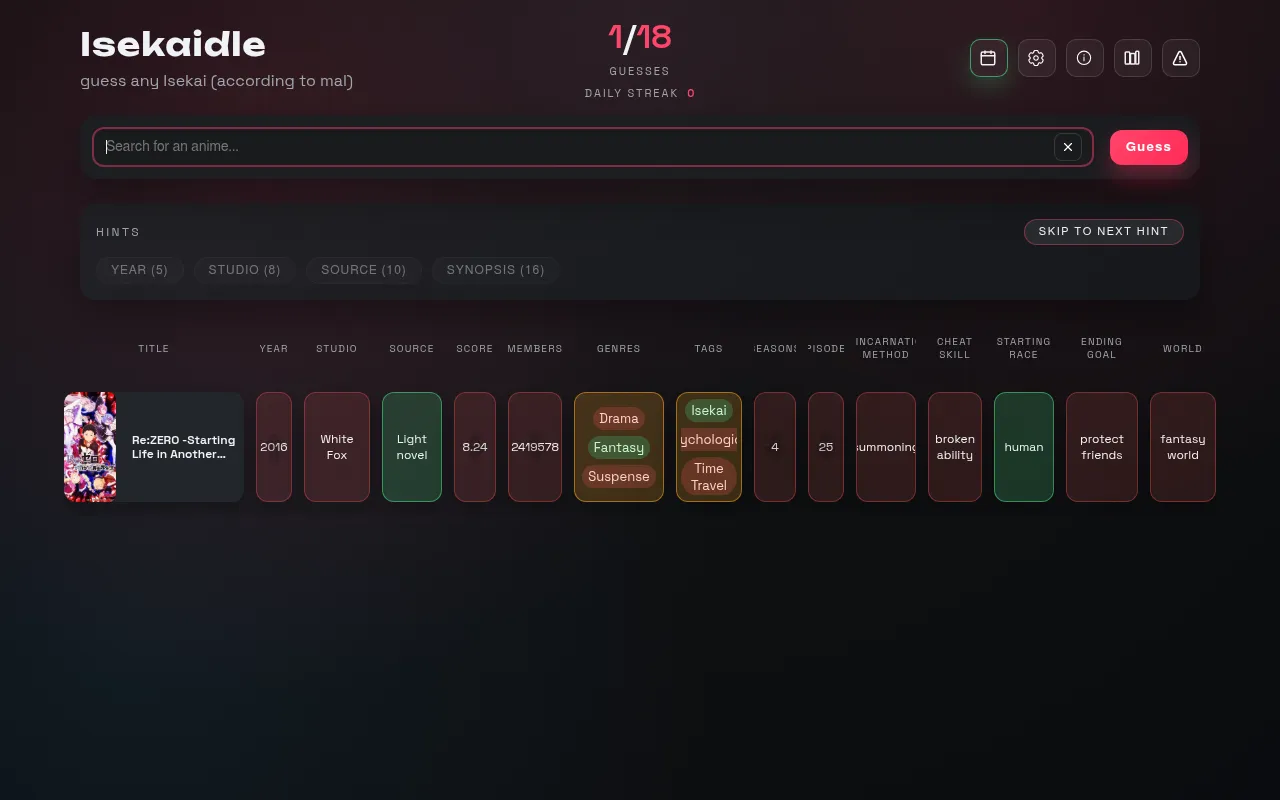Click the Re:ZERO cover thumbnail
This screenshot has width=1280, height=800.
click(90, 447)
